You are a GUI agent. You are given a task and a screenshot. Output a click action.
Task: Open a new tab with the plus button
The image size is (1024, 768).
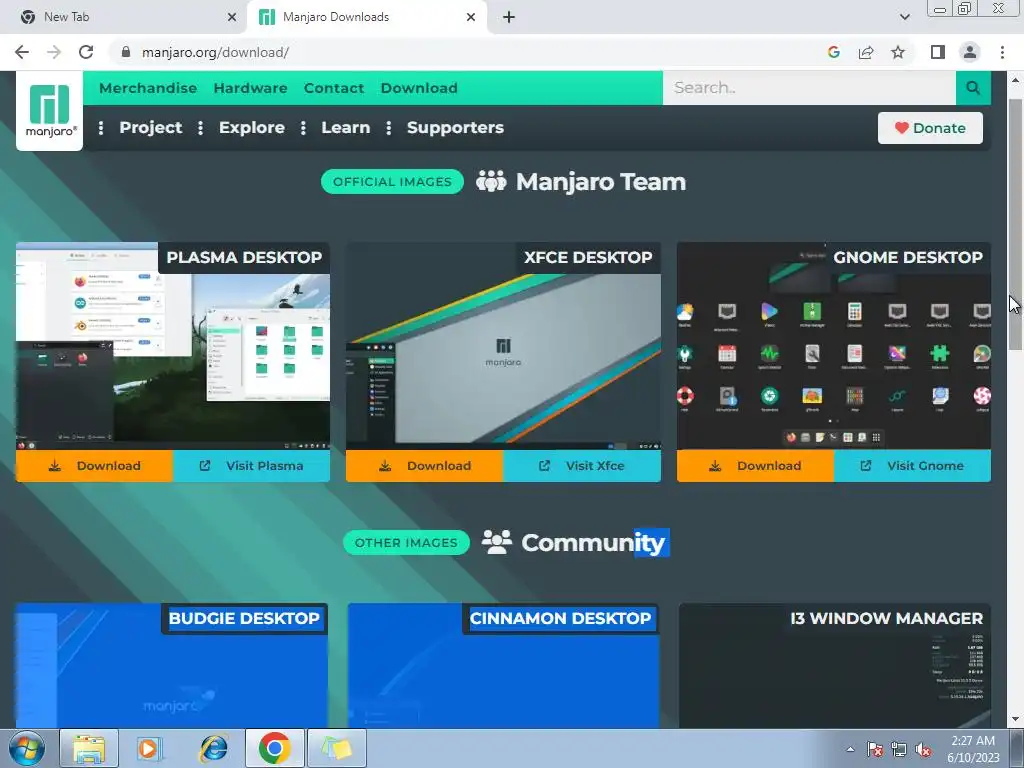coord(509,17)
